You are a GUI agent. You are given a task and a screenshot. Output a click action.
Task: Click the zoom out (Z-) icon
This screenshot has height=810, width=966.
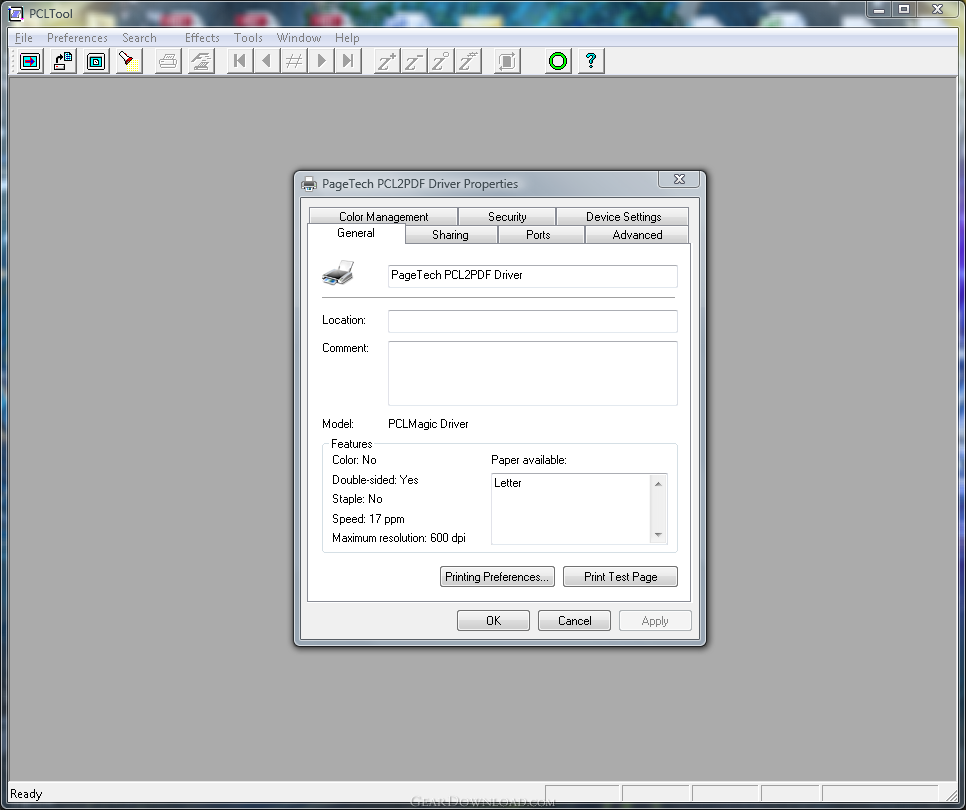click(414, 61)
